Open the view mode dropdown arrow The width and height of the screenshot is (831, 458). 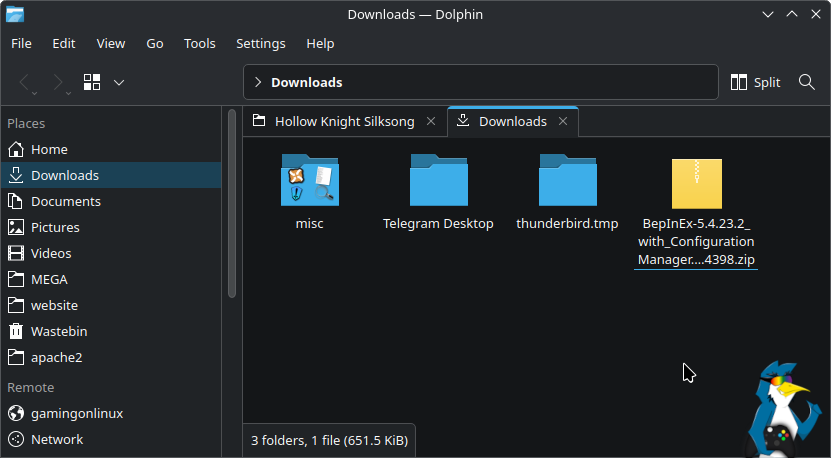118,82
